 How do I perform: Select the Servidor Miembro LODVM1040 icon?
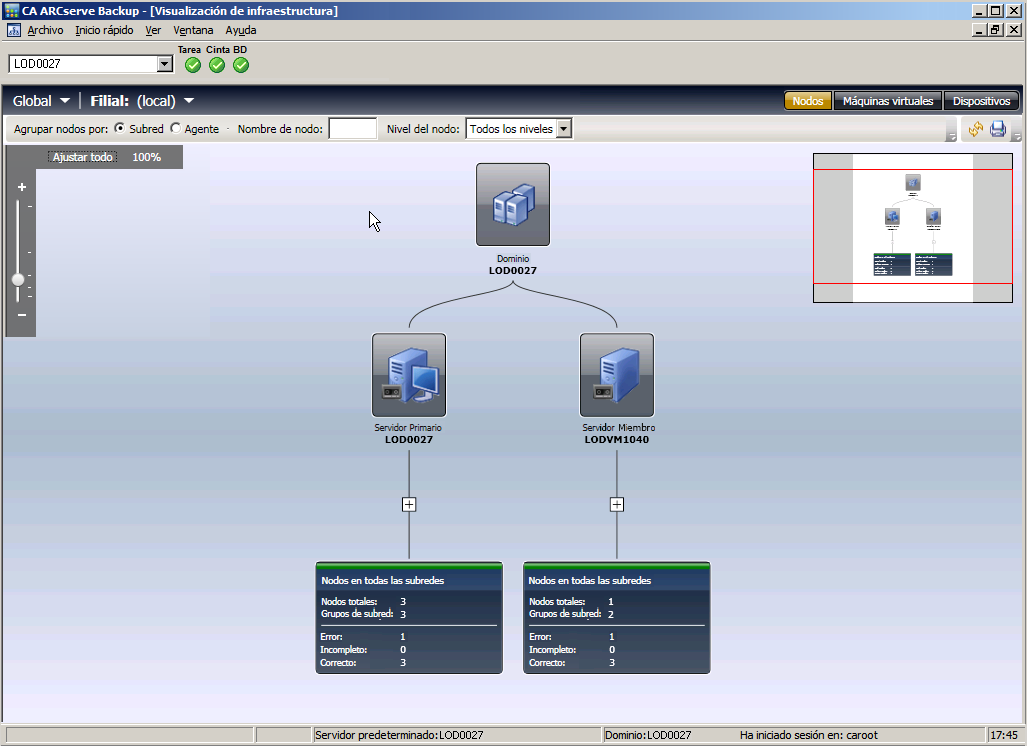(616, 375)
